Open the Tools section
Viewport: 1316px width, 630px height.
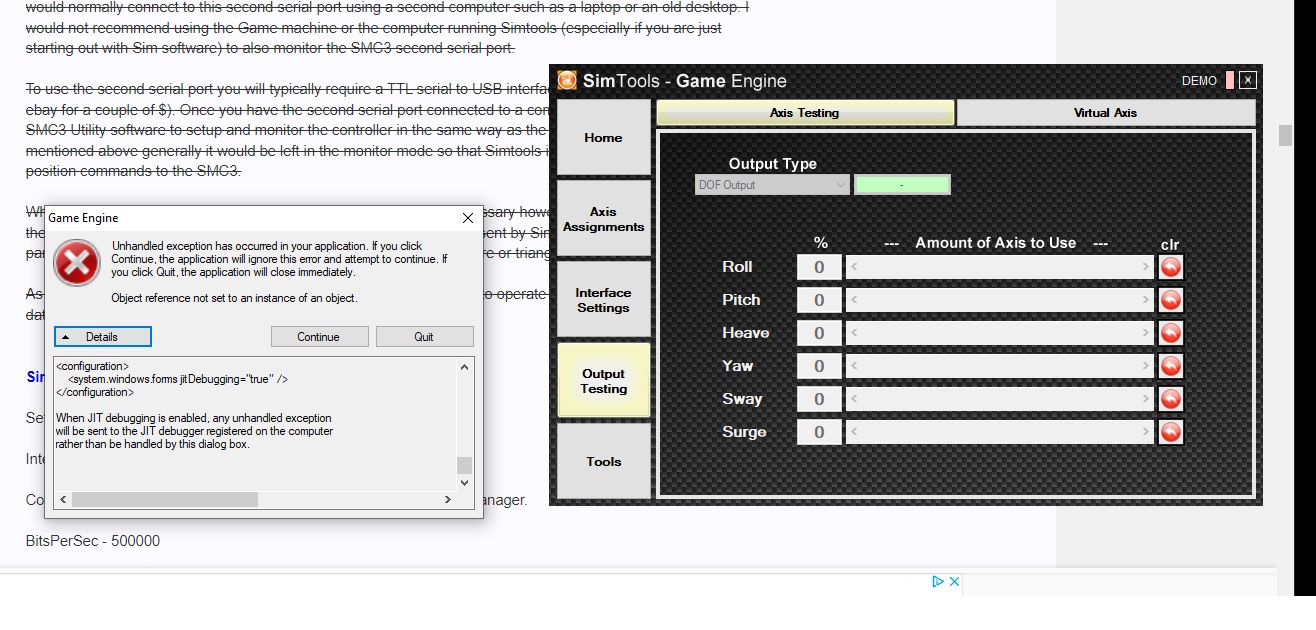[603, 461]
